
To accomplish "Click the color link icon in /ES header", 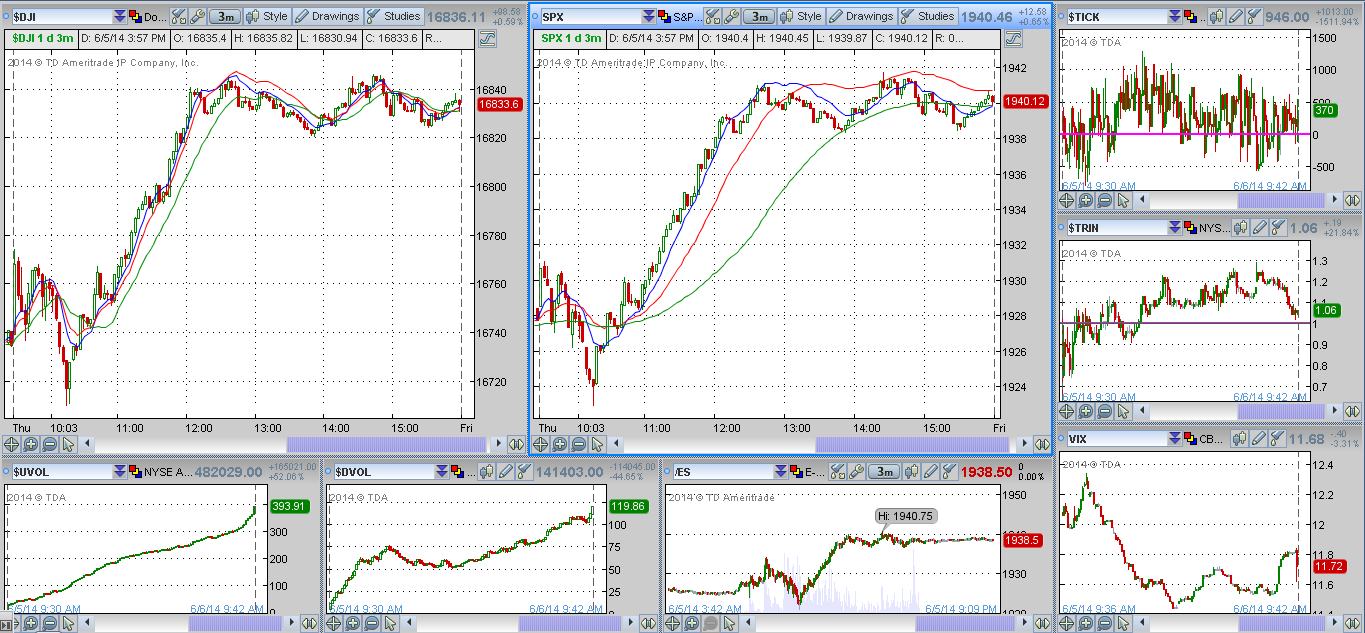I will coord(796,472).
